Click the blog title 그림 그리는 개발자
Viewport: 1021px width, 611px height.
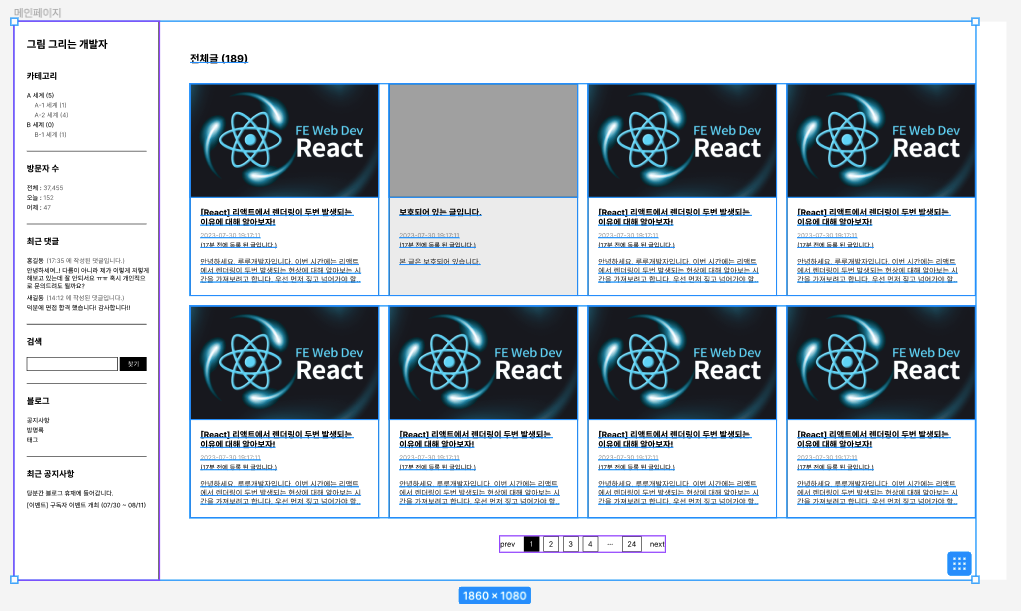coord(67,44)
